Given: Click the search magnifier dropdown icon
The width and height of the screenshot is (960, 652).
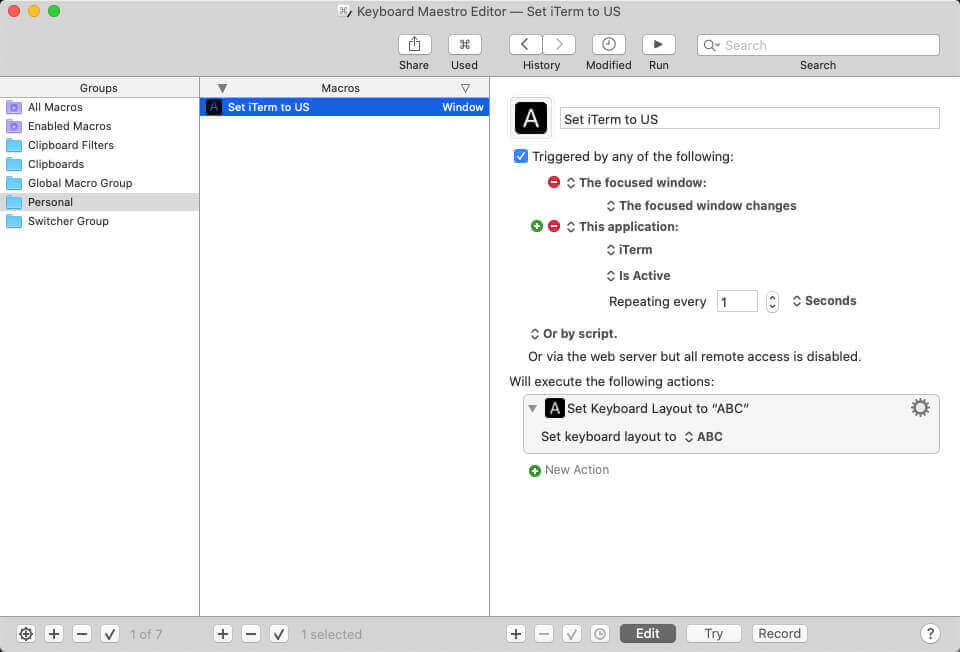Looking at the screenshot, I should [x=711, y=45].
